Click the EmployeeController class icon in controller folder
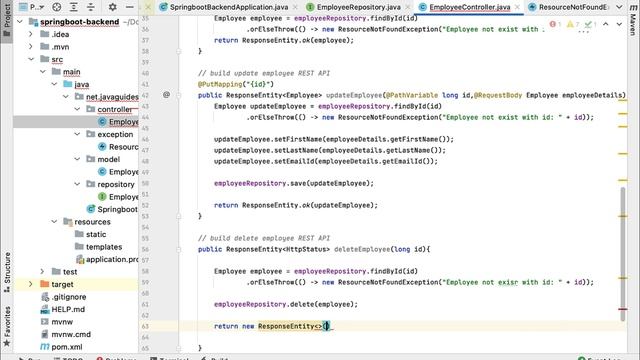 point(102,122)
